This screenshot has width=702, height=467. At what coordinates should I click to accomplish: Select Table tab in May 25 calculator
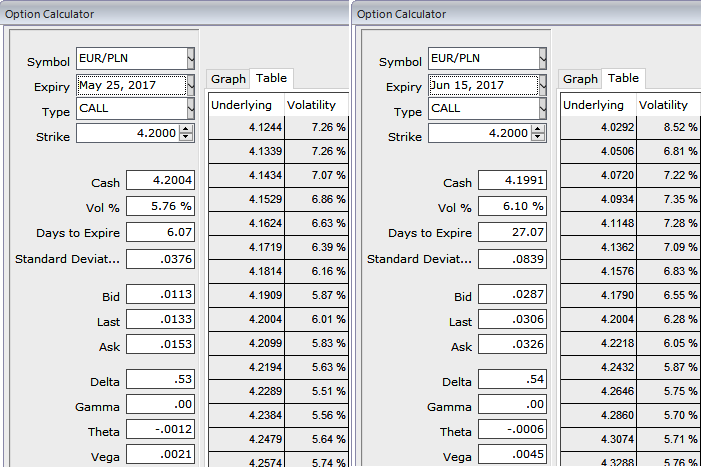tap(271, 78)
